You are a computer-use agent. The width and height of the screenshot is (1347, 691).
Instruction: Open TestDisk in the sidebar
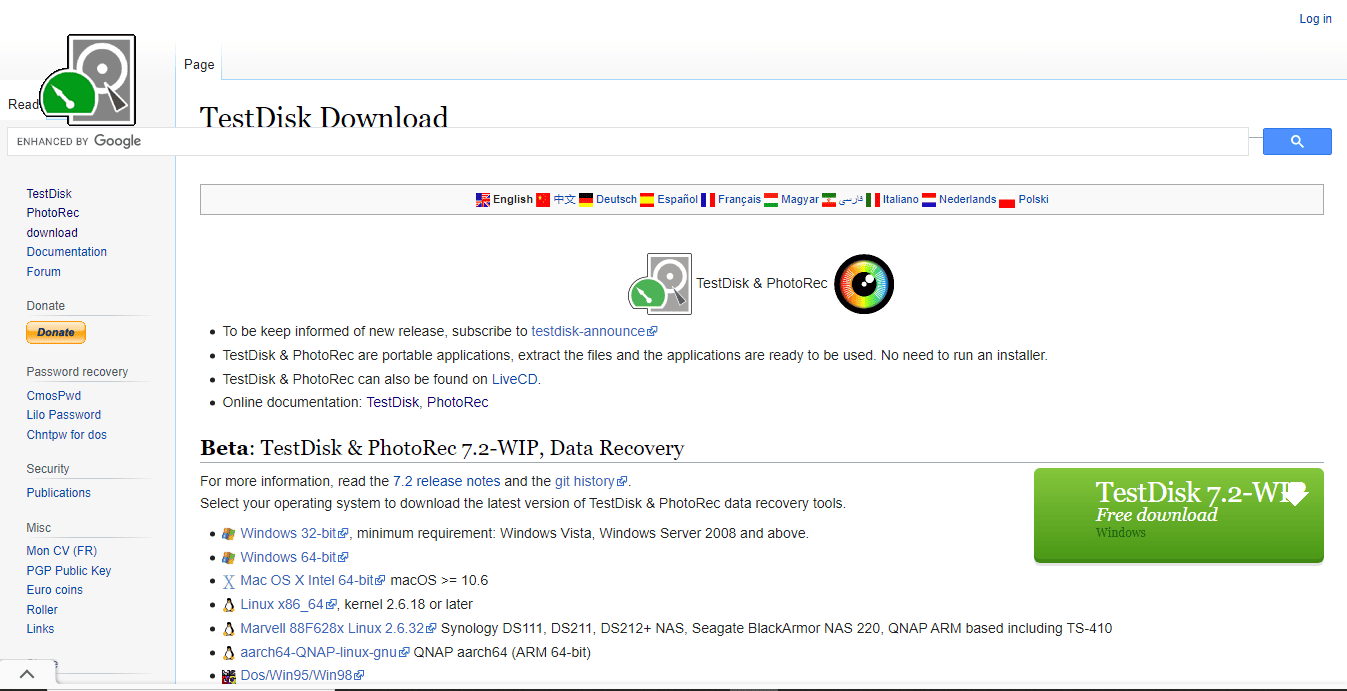pos(49,194)
